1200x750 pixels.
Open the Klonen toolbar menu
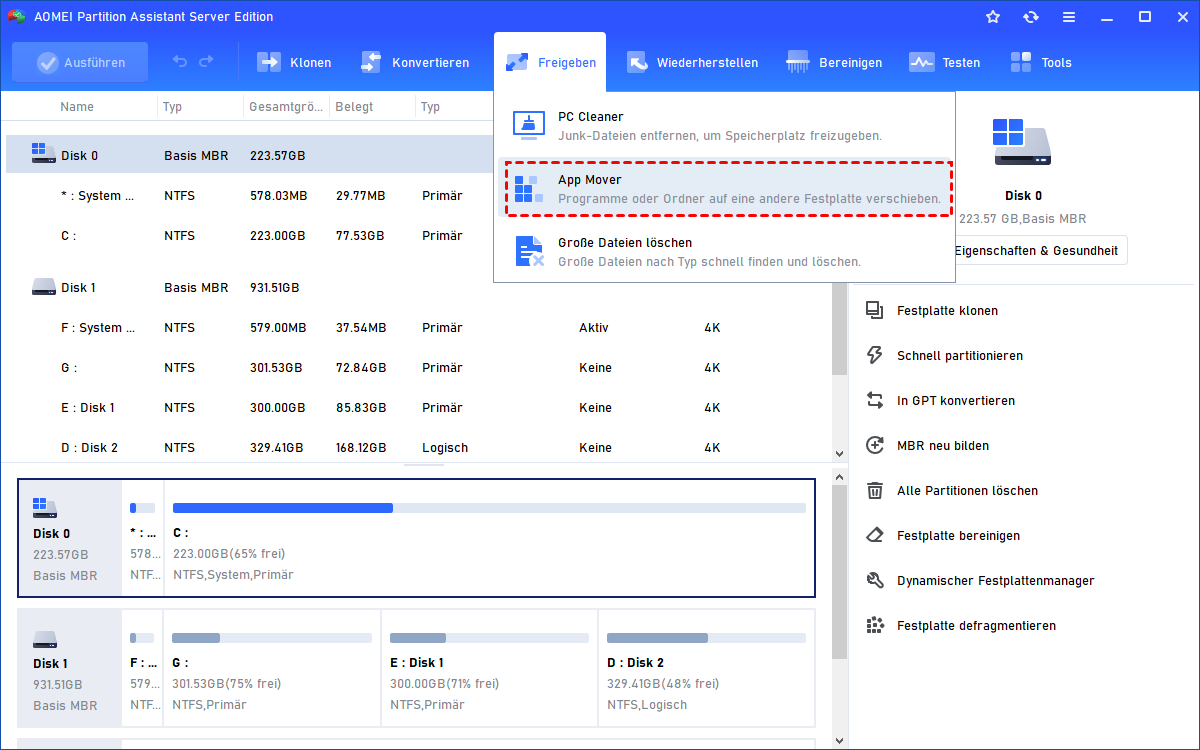[x=294, y=62]
